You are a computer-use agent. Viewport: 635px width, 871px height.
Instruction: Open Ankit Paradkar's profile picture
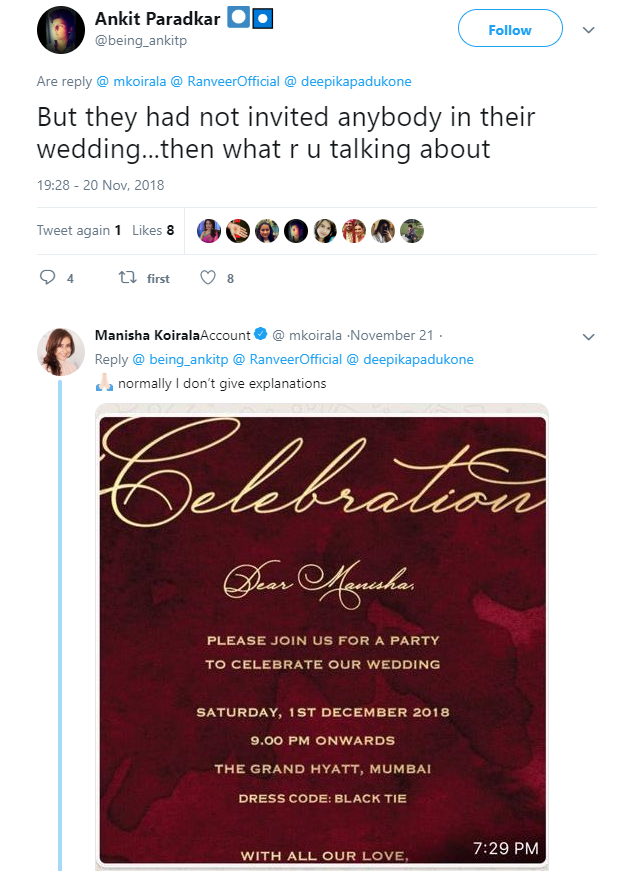tap(60, 30)
